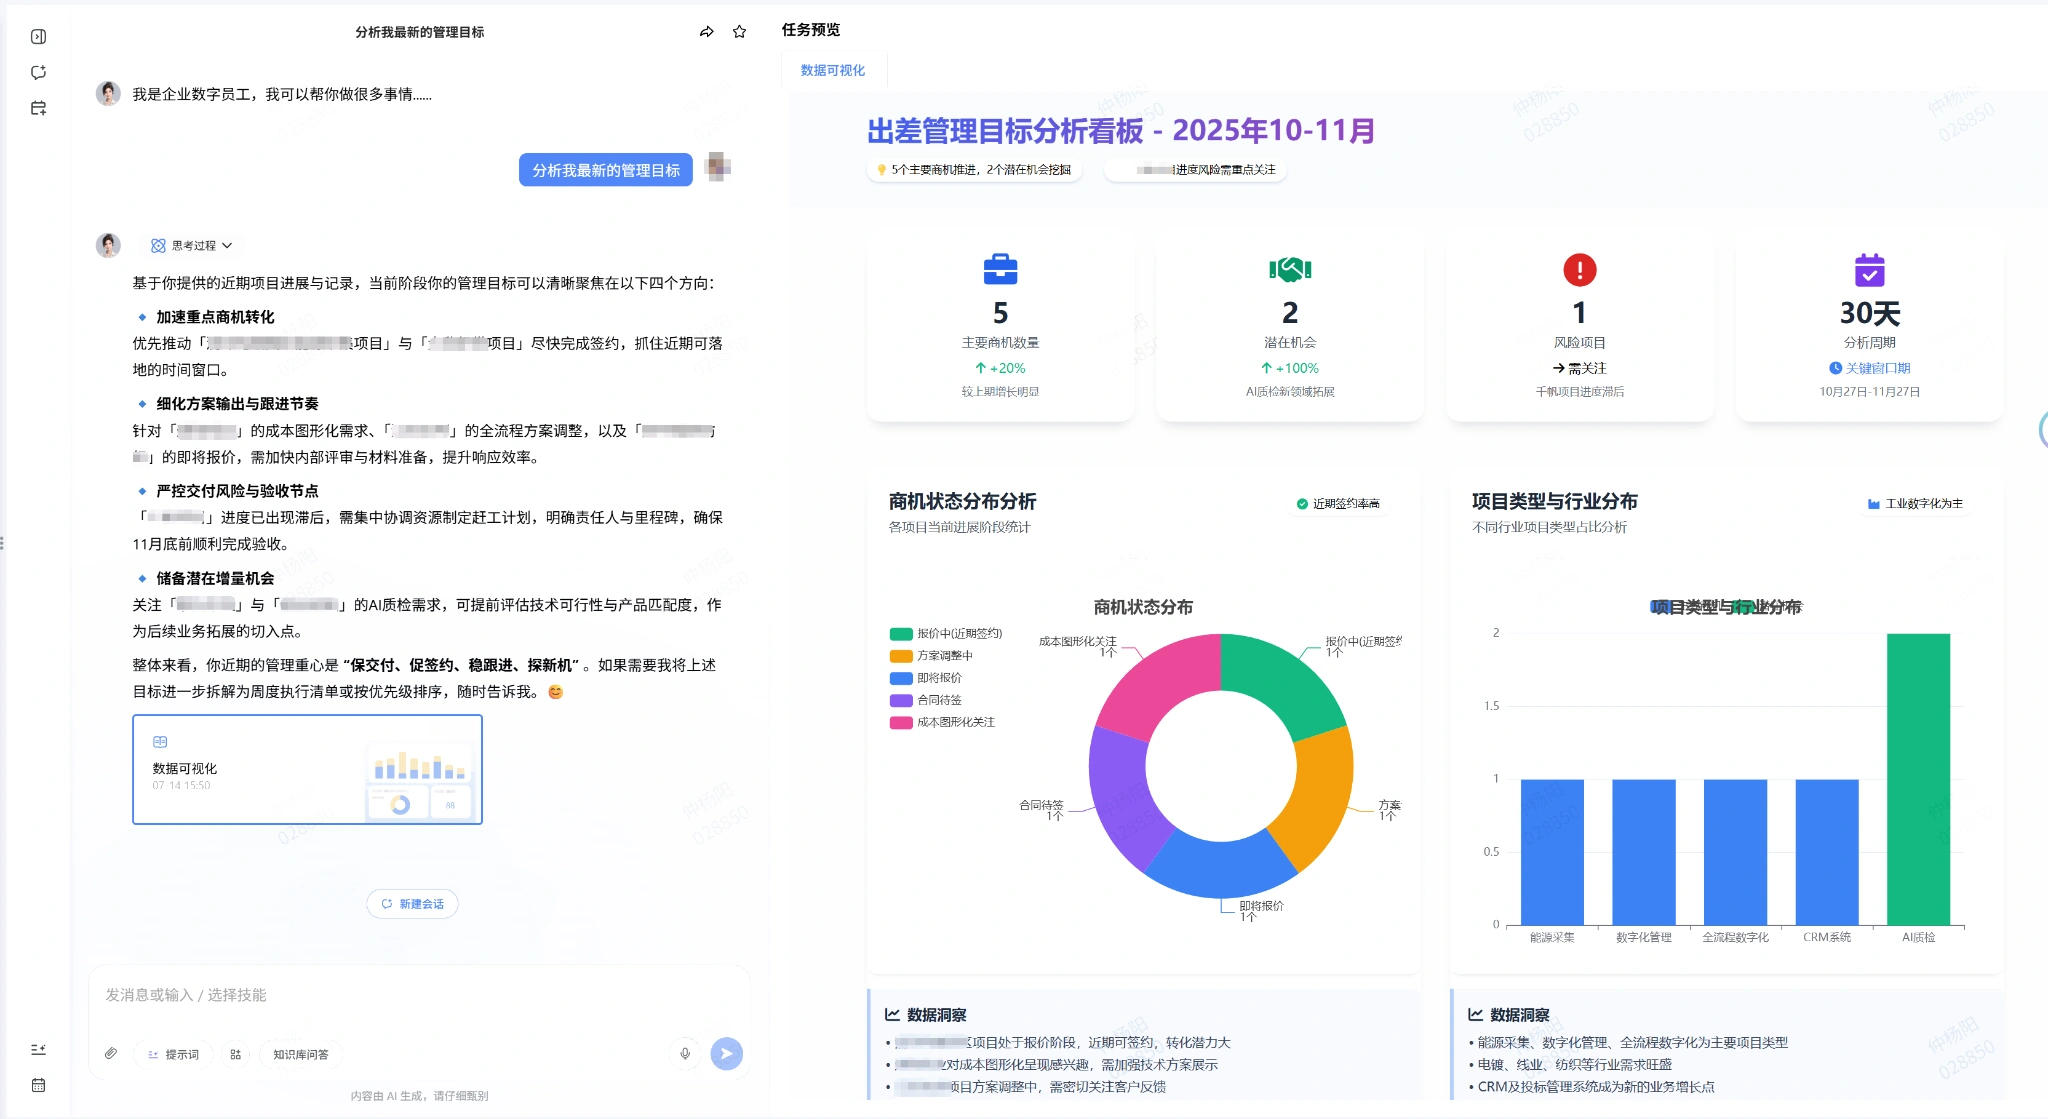Toggle 合同待签 legend item

pyautogui.click(x=926, y=700)
